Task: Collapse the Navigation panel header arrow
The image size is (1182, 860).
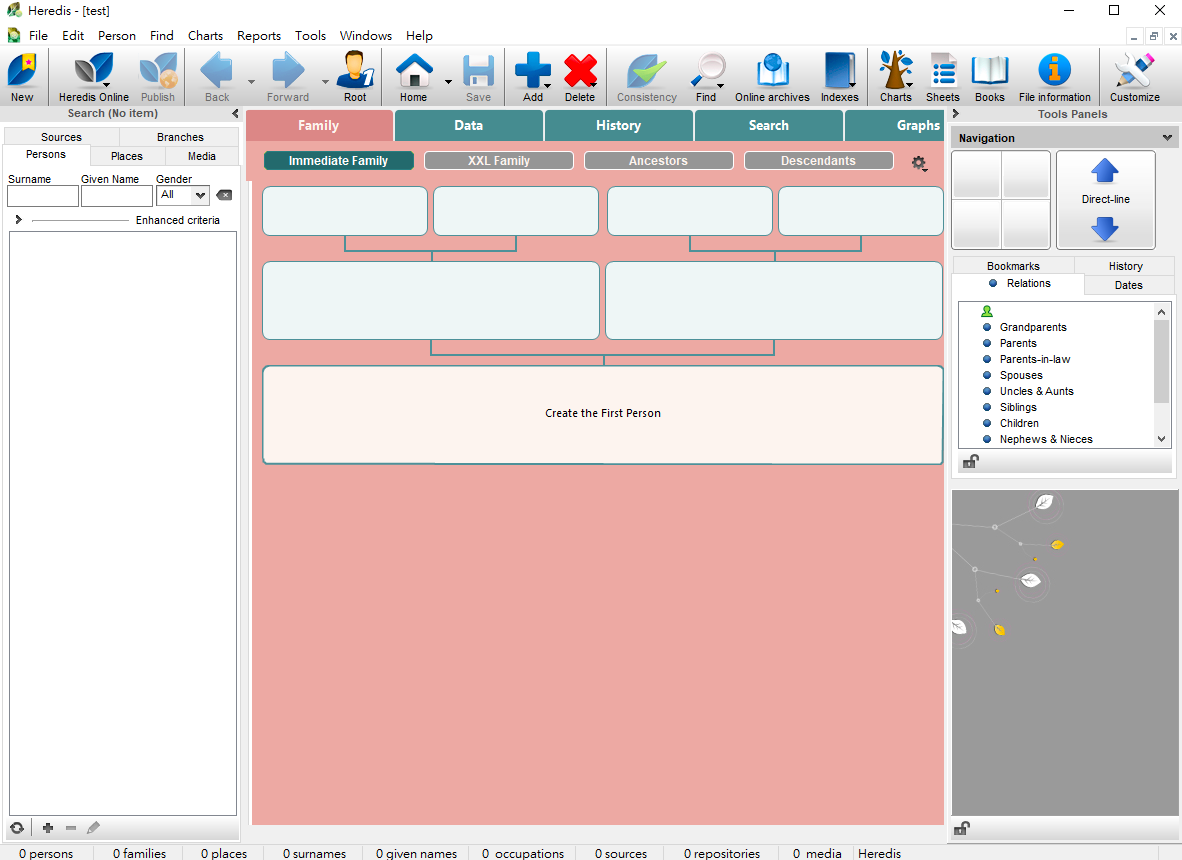Action: click(1166, 138)
